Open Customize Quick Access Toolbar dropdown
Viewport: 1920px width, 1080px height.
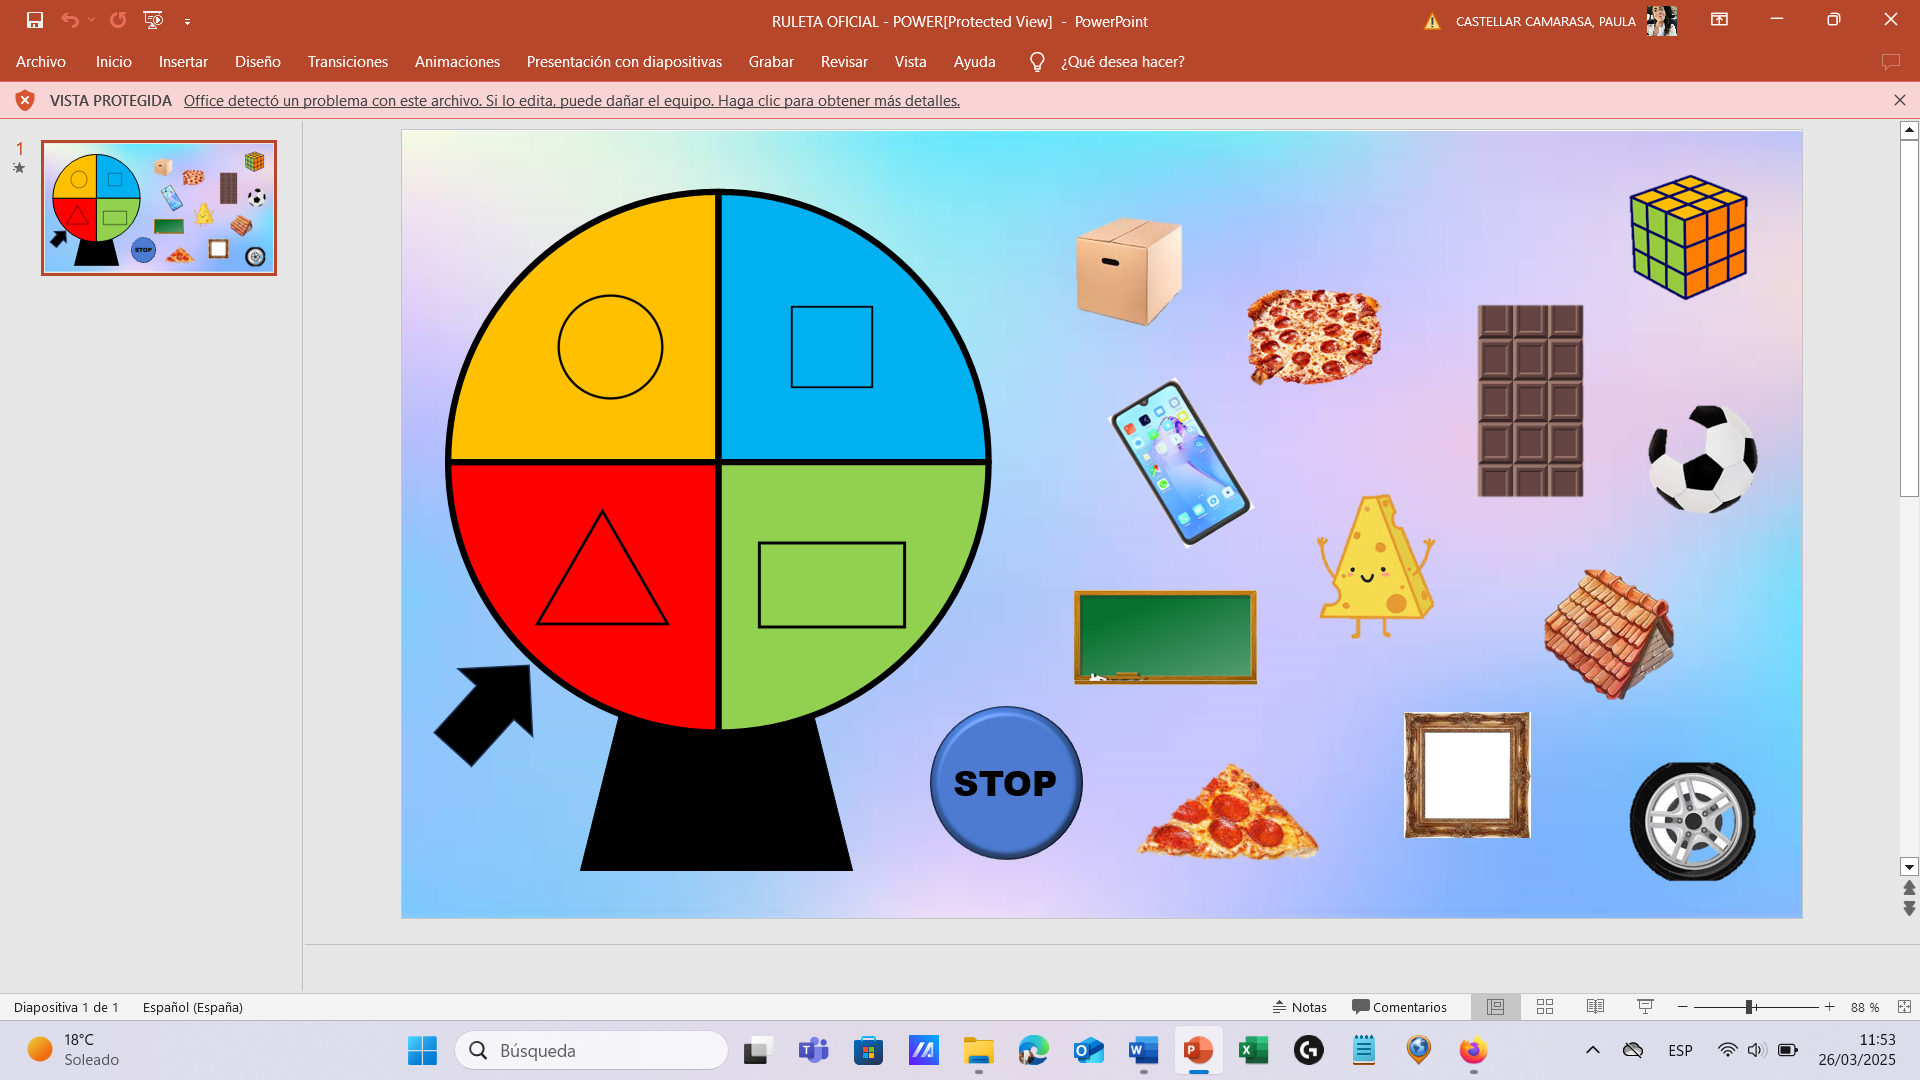pos(187,21)
